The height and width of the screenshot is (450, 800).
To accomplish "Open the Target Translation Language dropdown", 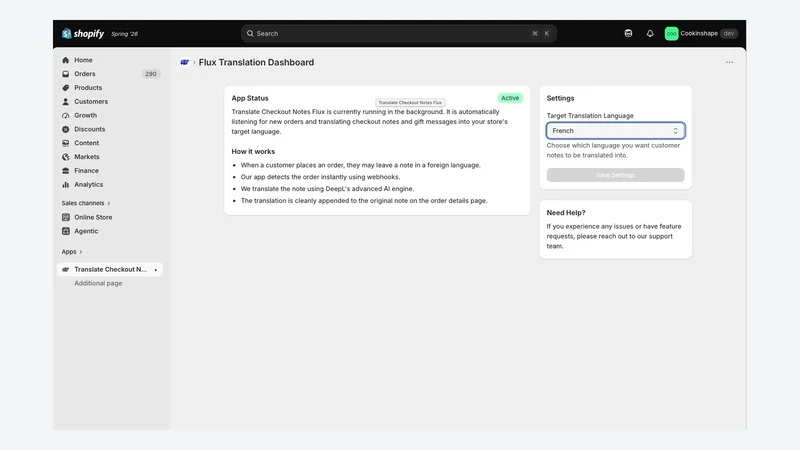I will point(615,131).
